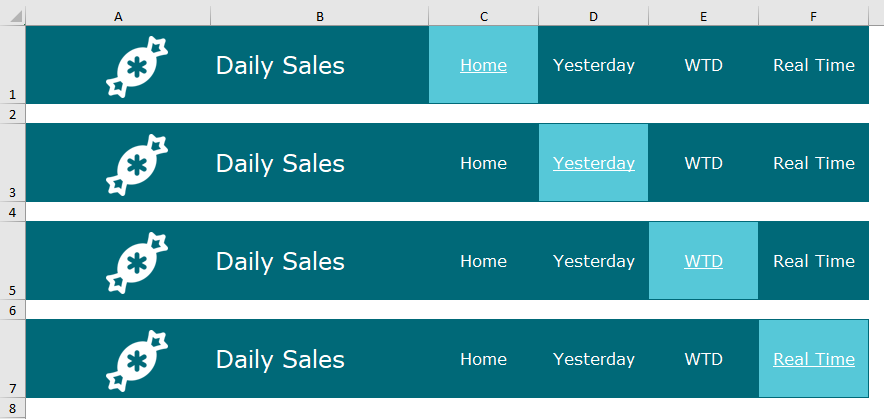Viewport: 884px width, 419px height.
Task: Select the column D header
Action: click(593, 17)
